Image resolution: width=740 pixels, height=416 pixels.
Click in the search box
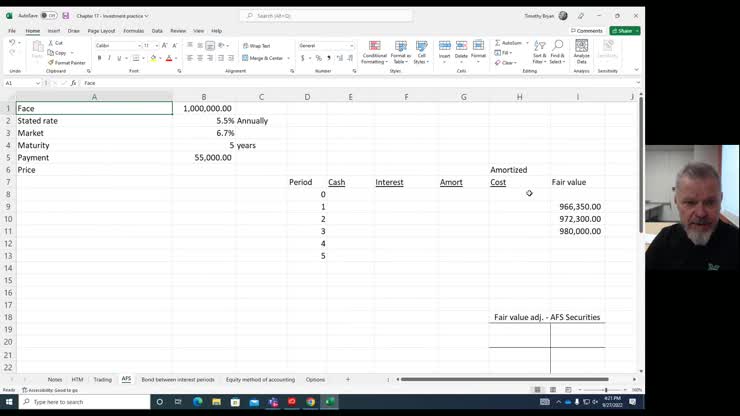coord(326,16)
